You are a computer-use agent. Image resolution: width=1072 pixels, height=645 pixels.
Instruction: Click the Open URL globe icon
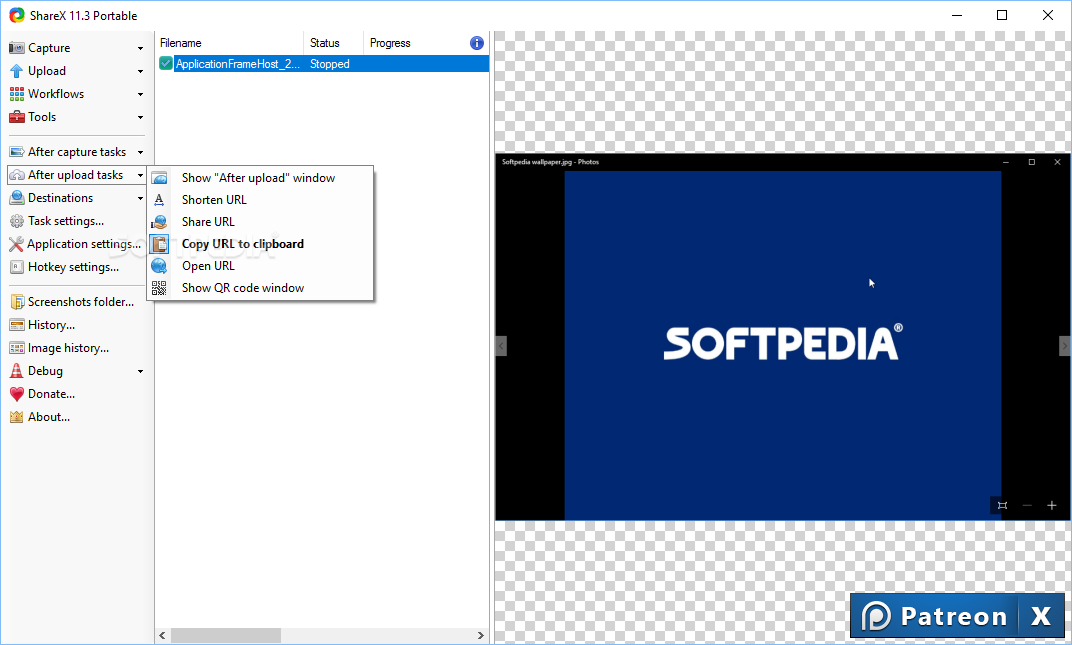159,266
